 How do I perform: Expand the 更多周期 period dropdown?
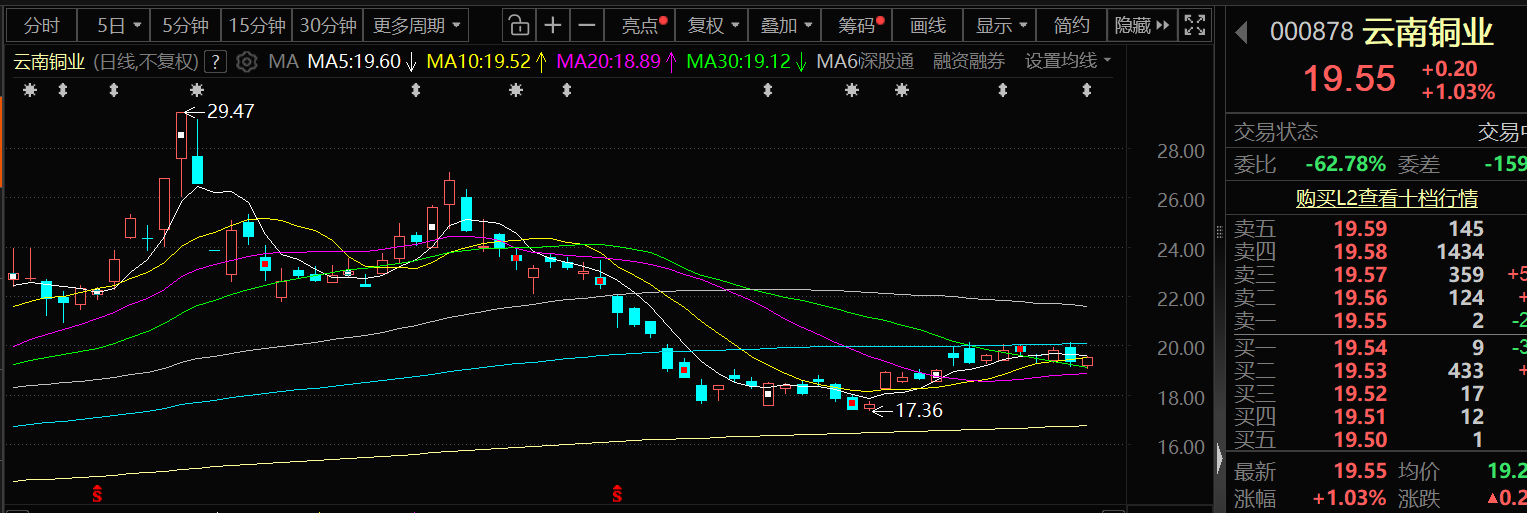[x=418, y=25]
